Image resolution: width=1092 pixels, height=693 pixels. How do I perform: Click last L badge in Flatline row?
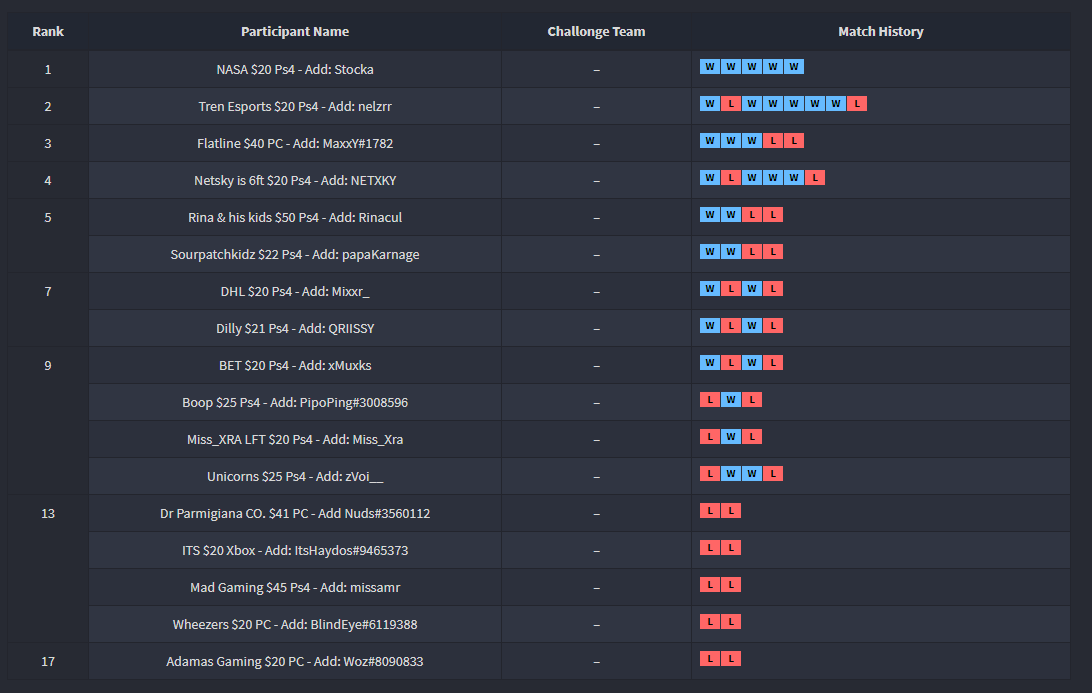794,141
